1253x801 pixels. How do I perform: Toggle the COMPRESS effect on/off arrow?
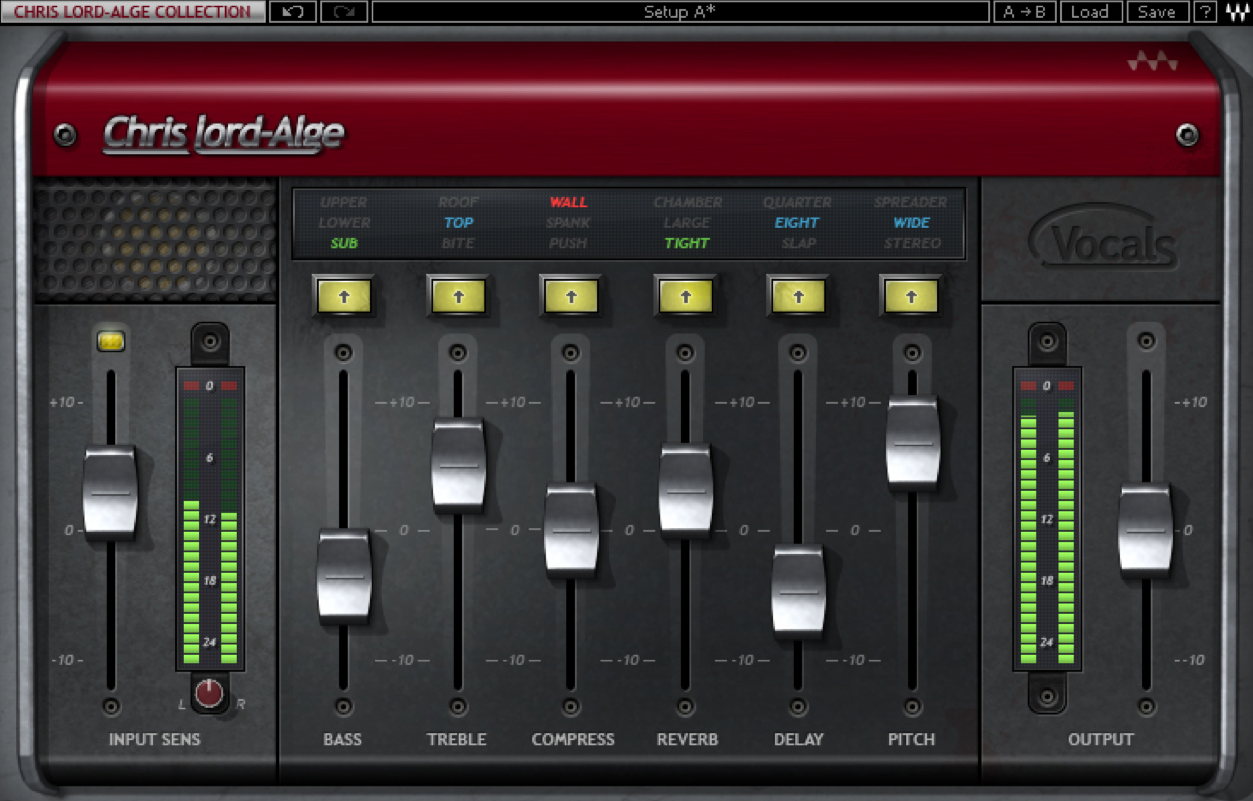(x=571, y=295)
